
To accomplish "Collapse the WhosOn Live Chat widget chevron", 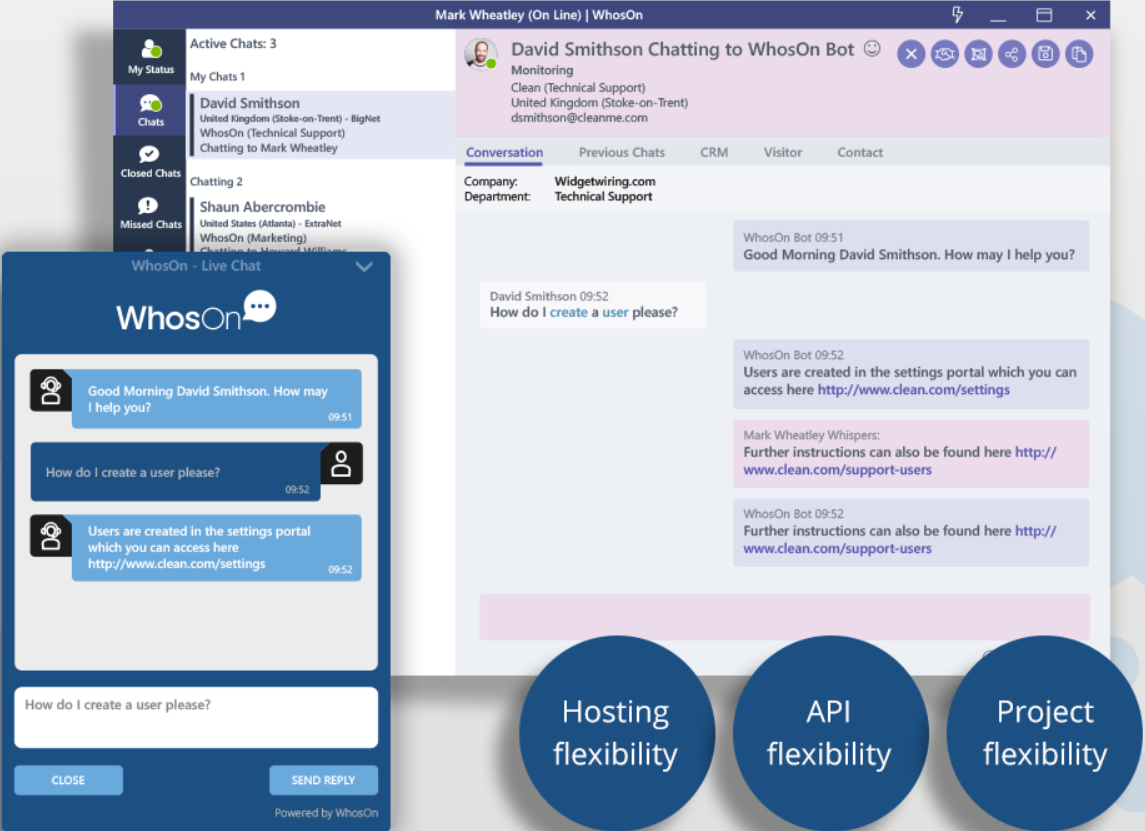I will (364, 266).
